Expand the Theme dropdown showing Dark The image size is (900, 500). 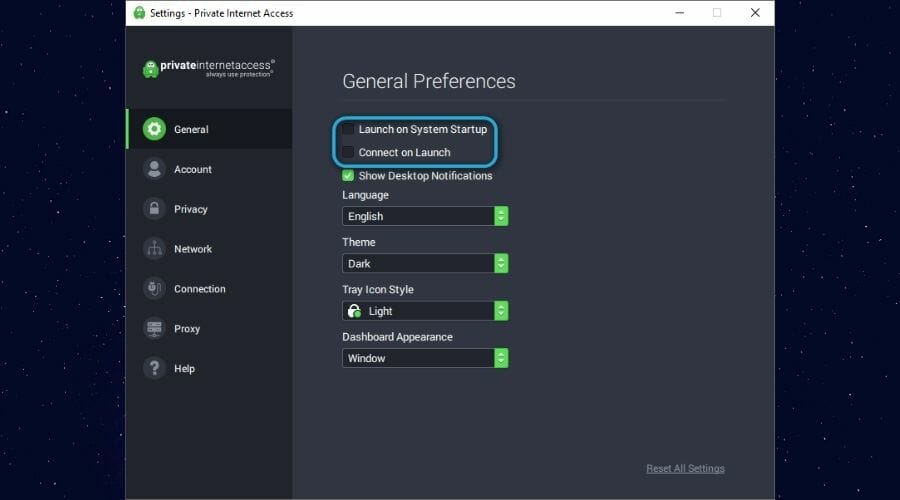pos(425,264)
